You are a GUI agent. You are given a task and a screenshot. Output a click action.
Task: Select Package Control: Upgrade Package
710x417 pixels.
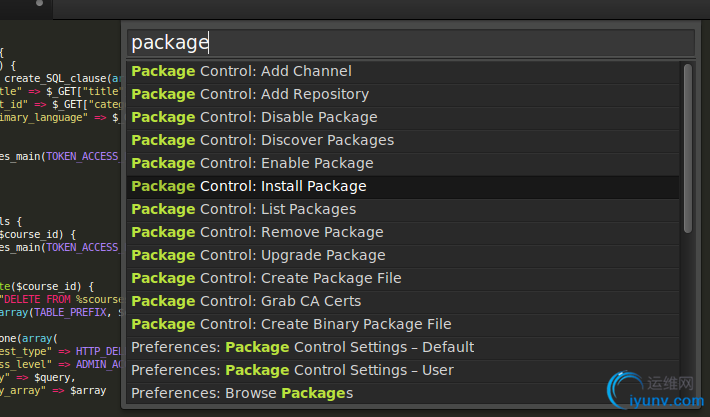[403, 256]
